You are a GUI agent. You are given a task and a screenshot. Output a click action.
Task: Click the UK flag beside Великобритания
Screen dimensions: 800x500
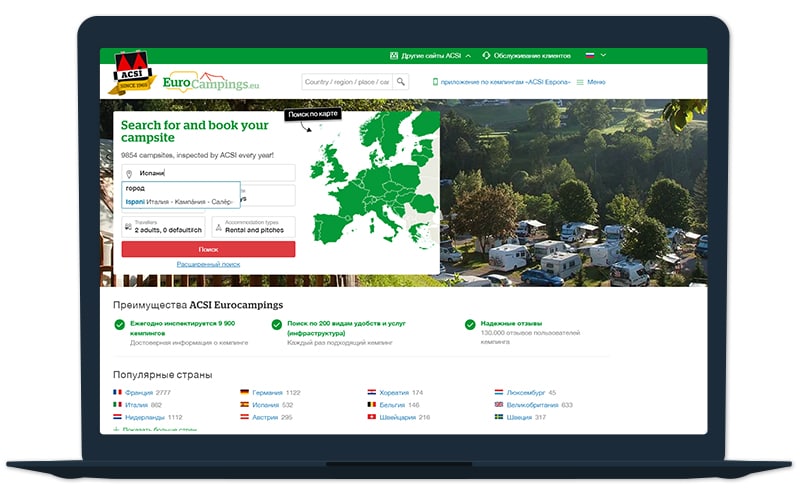(499, 405)
